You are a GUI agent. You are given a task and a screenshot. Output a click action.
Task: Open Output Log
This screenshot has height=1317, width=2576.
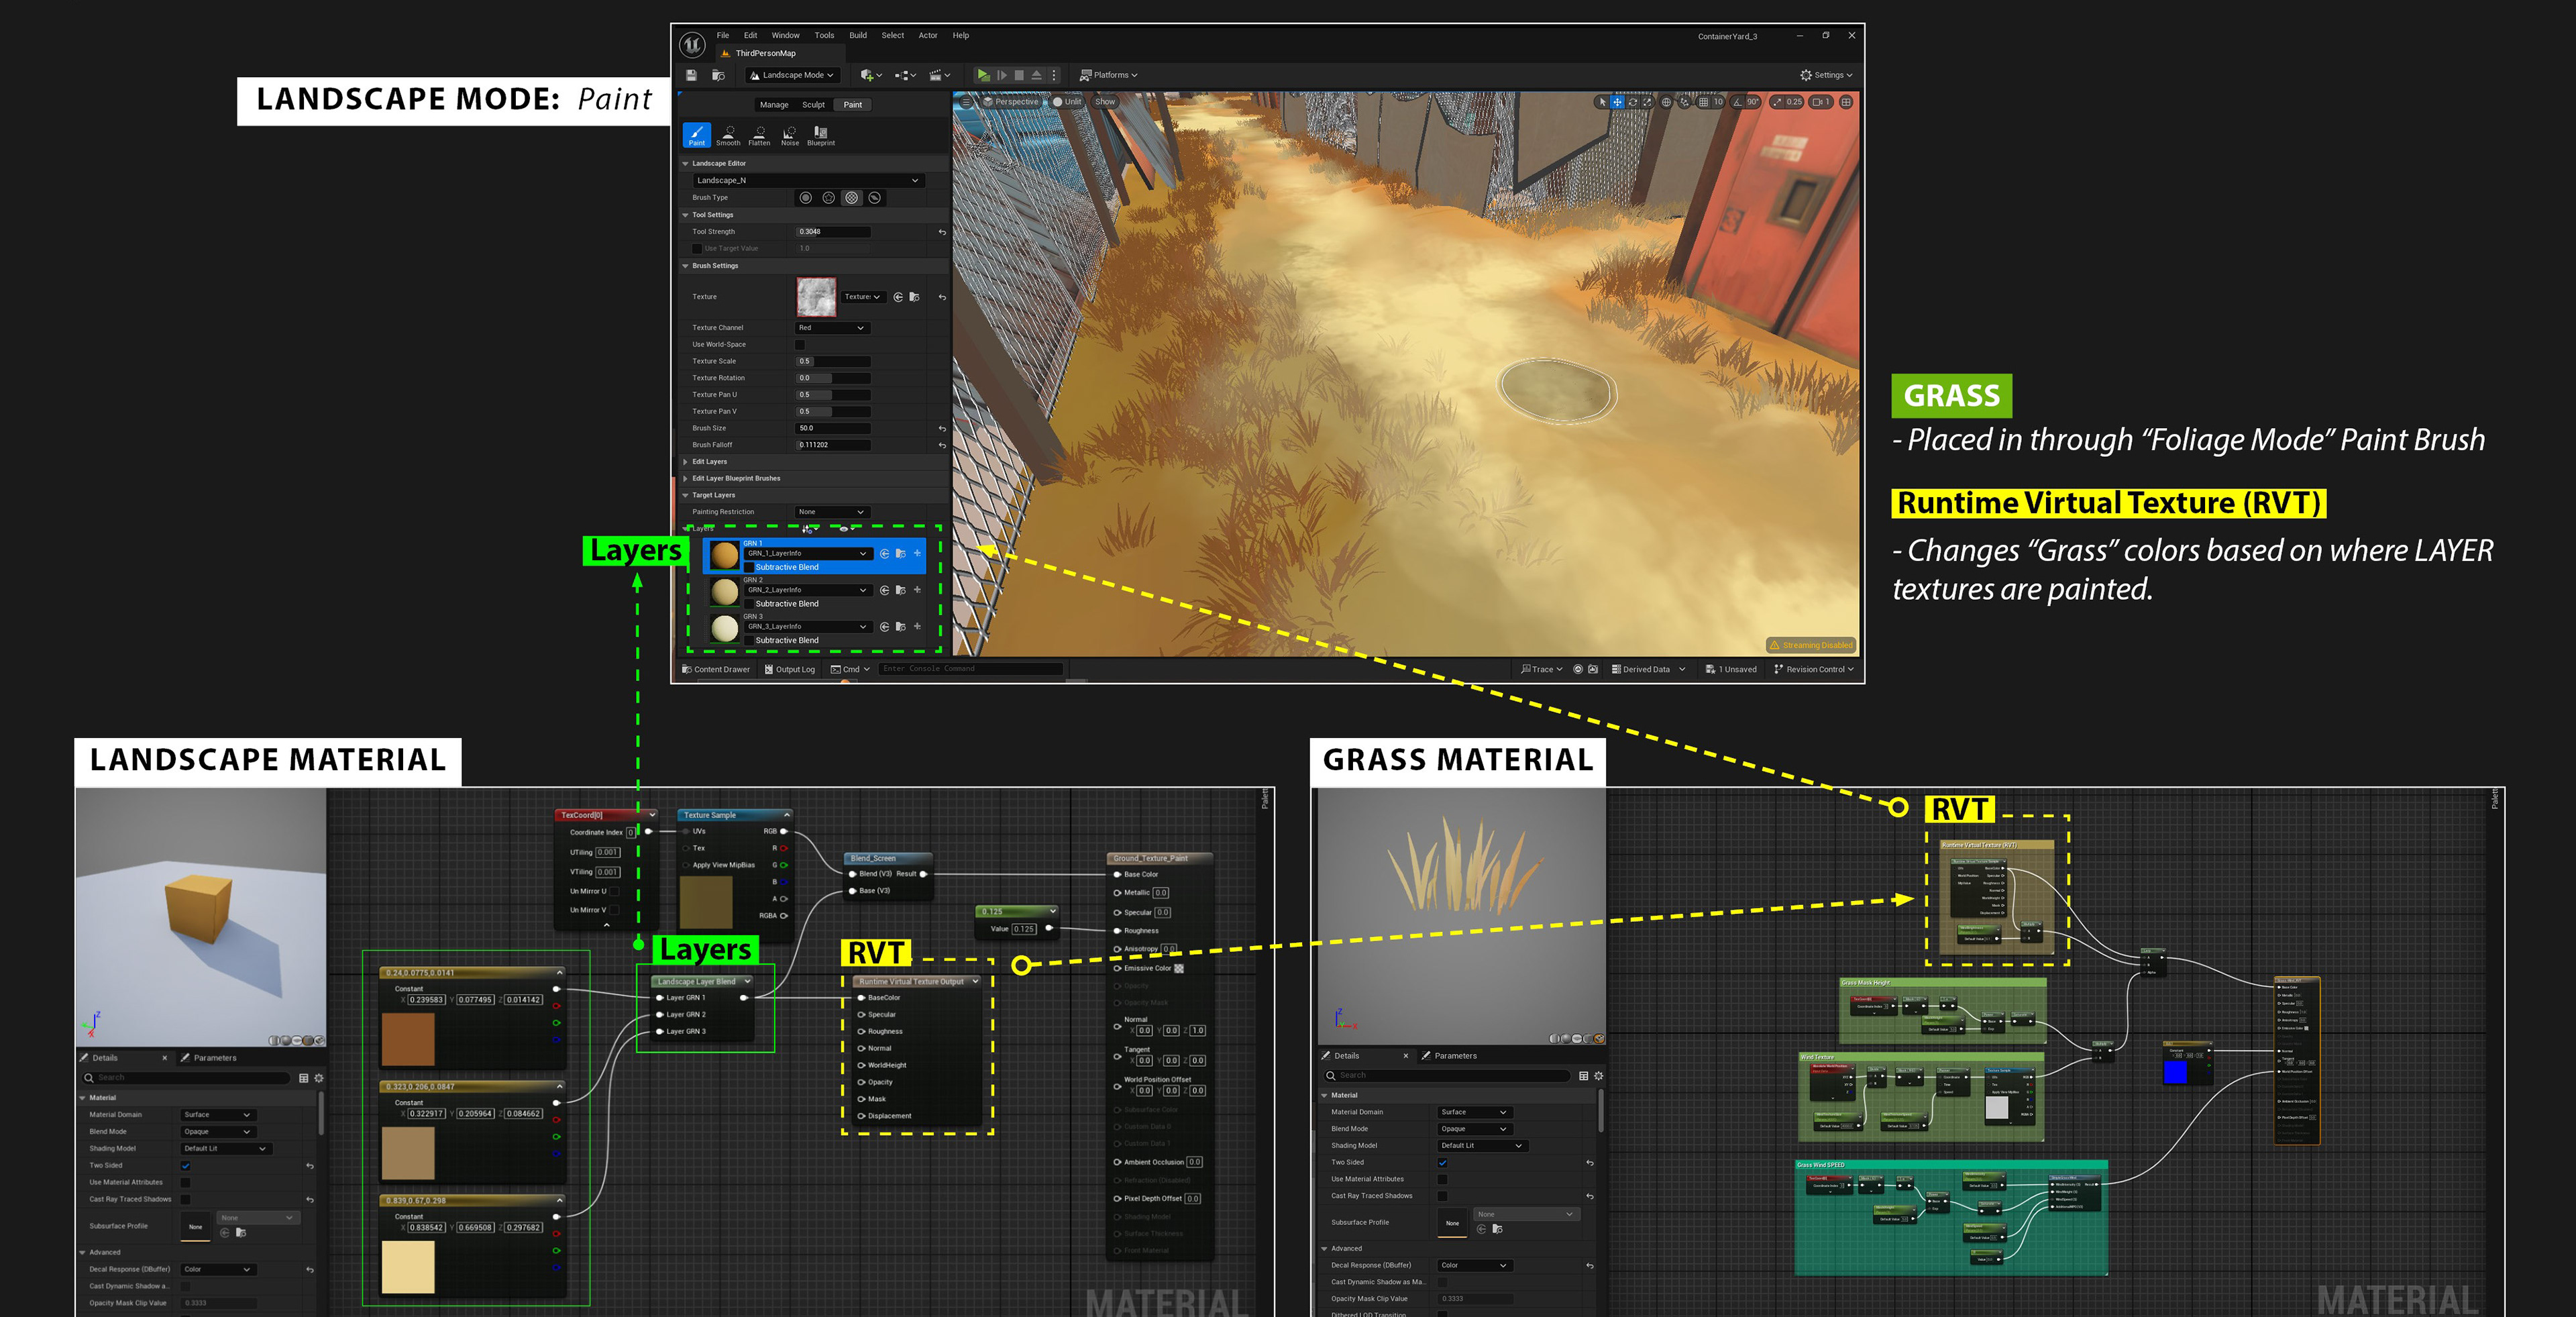790,670
